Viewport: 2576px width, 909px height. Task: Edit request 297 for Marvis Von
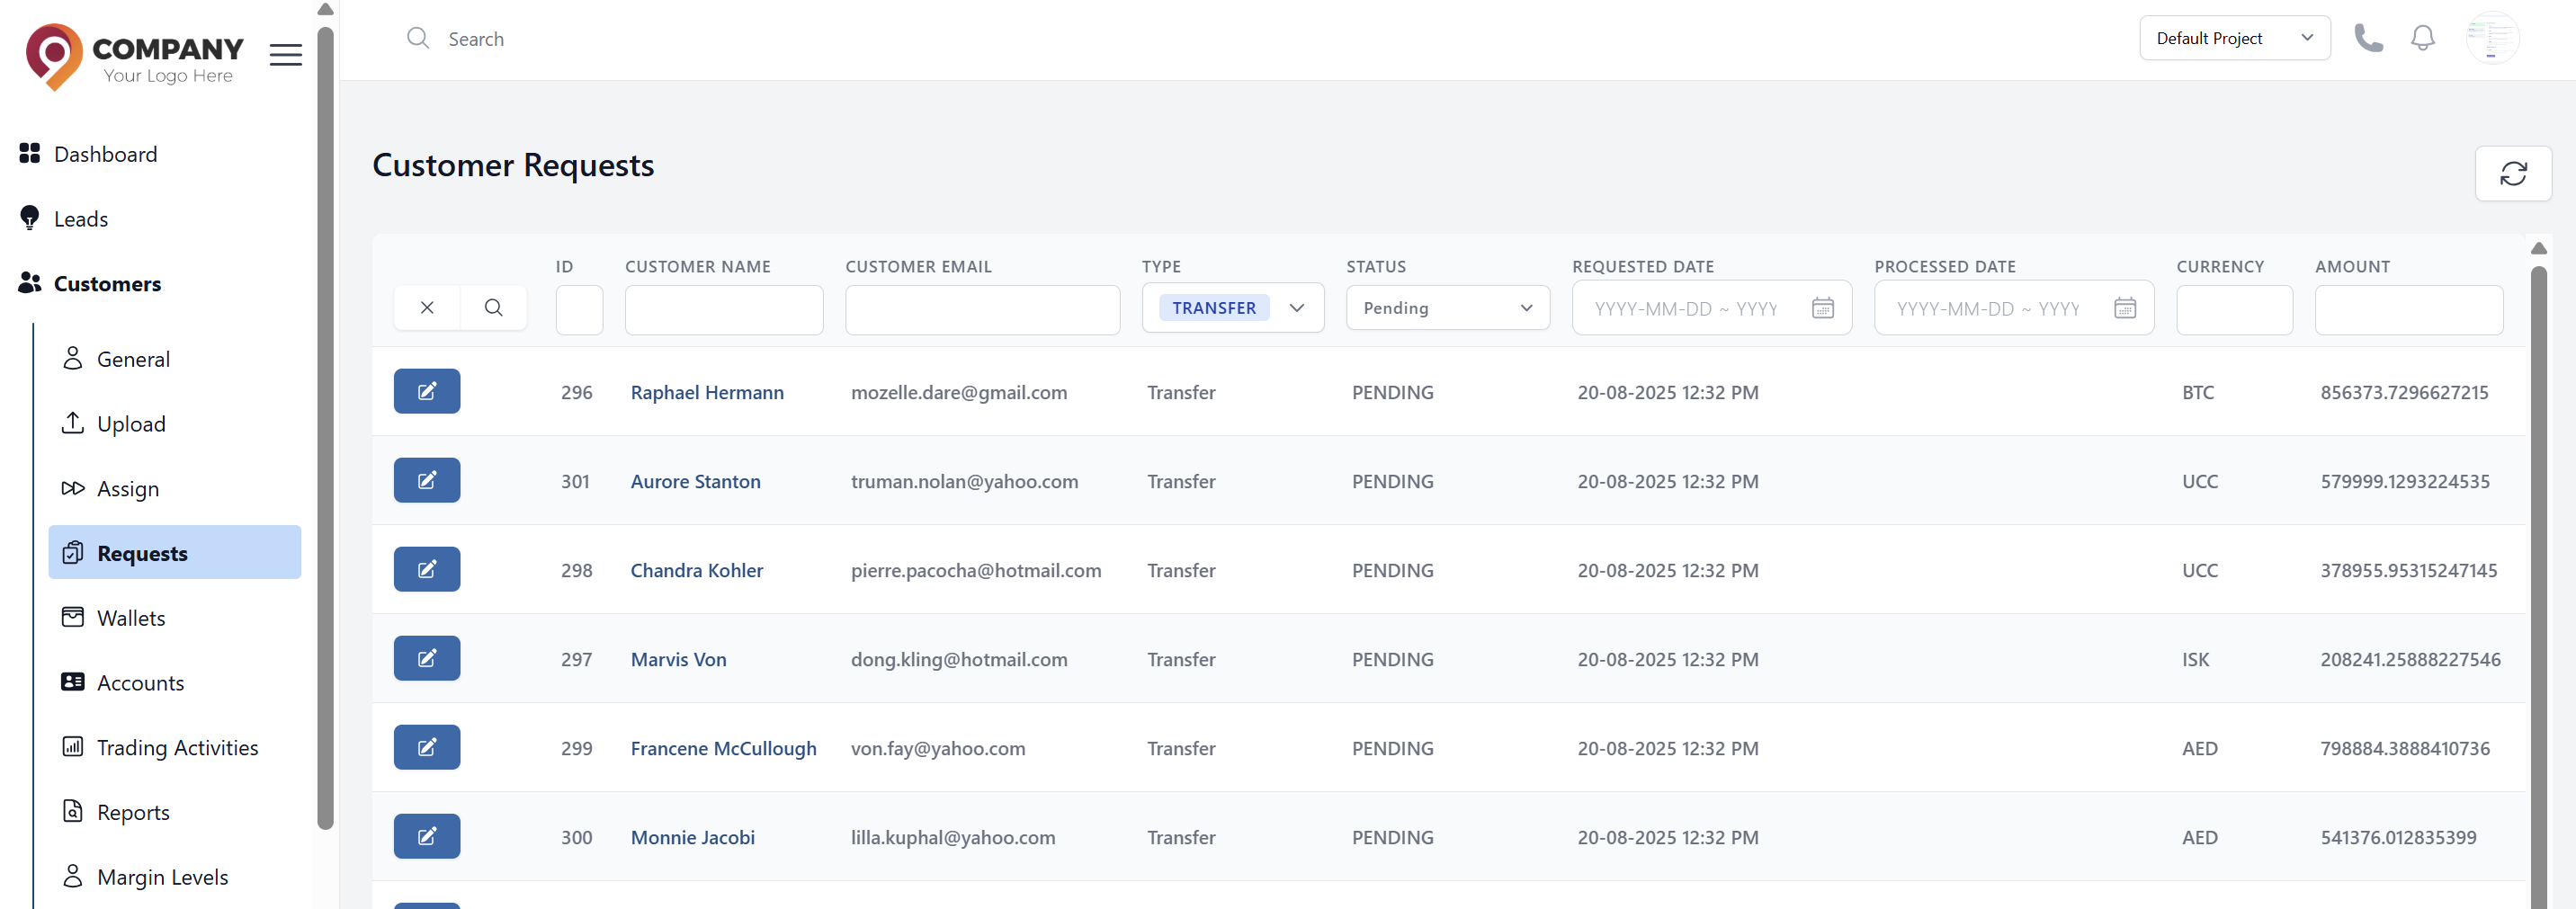coord(427,658)
